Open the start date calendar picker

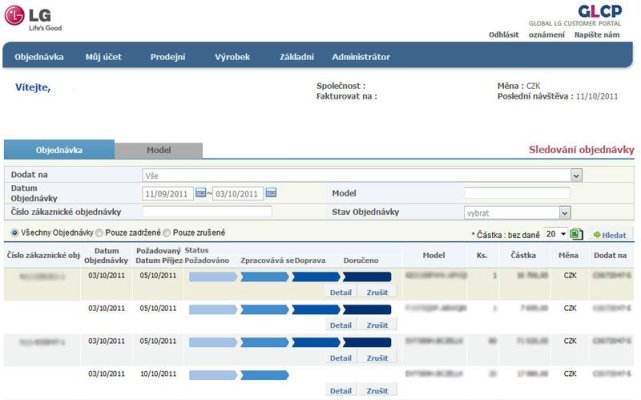[200, 193]
